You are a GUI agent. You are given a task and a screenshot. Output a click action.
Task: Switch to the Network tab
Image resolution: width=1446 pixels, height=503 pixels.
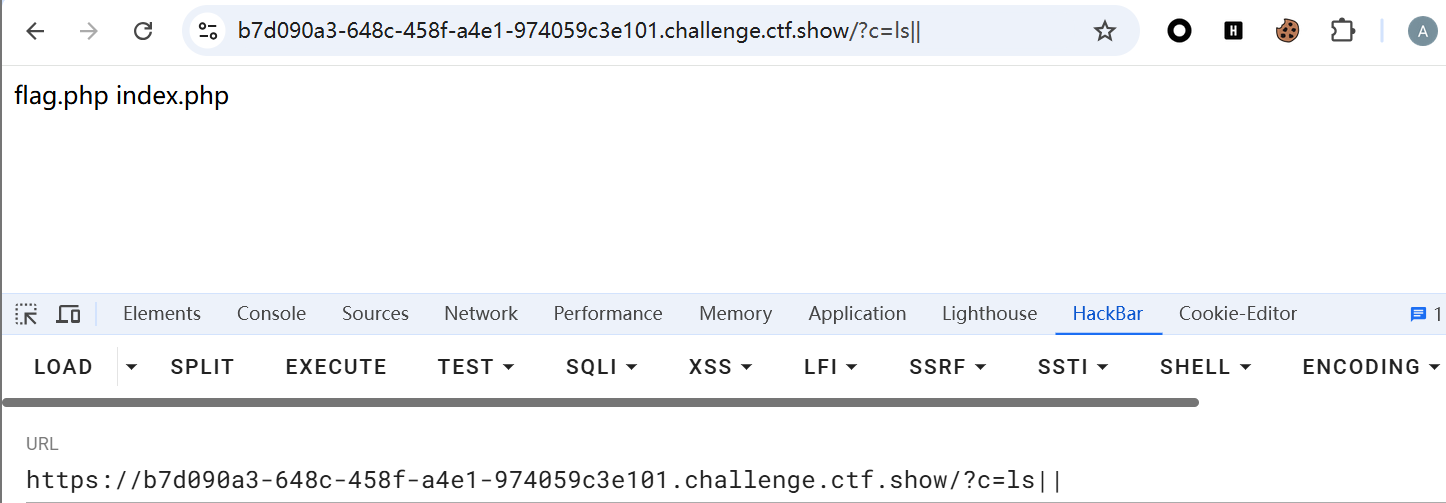coord(481,314)
